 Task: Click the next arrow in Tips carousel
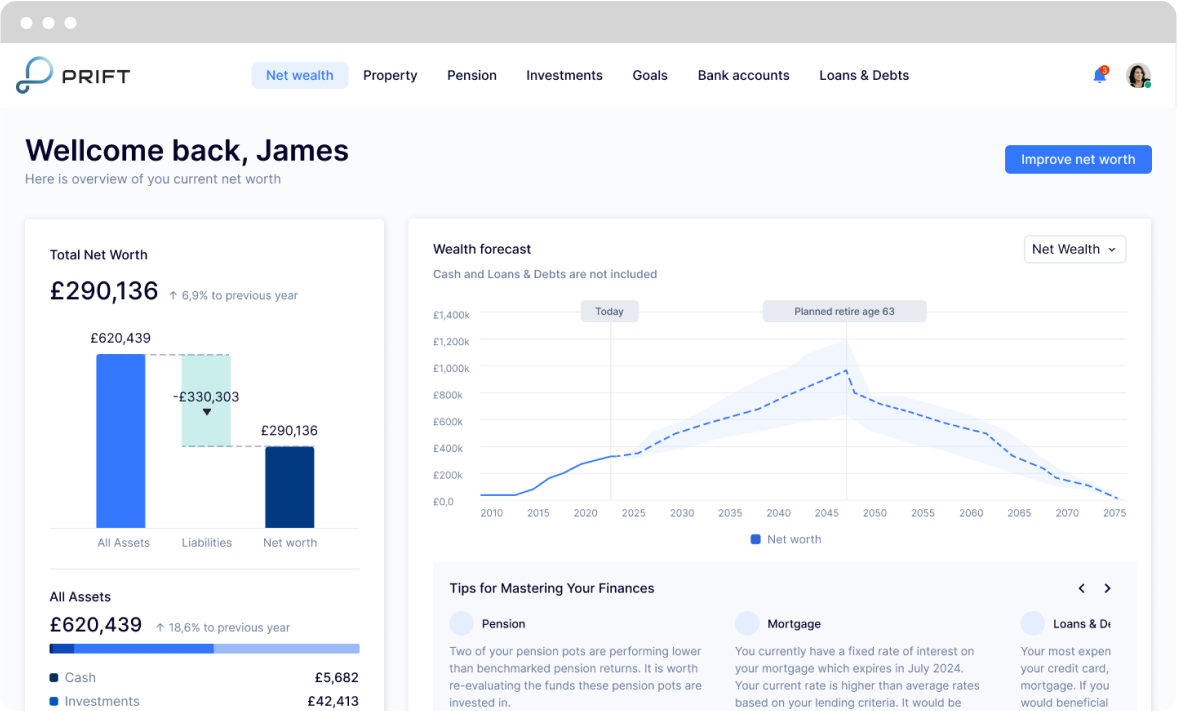1107,588
